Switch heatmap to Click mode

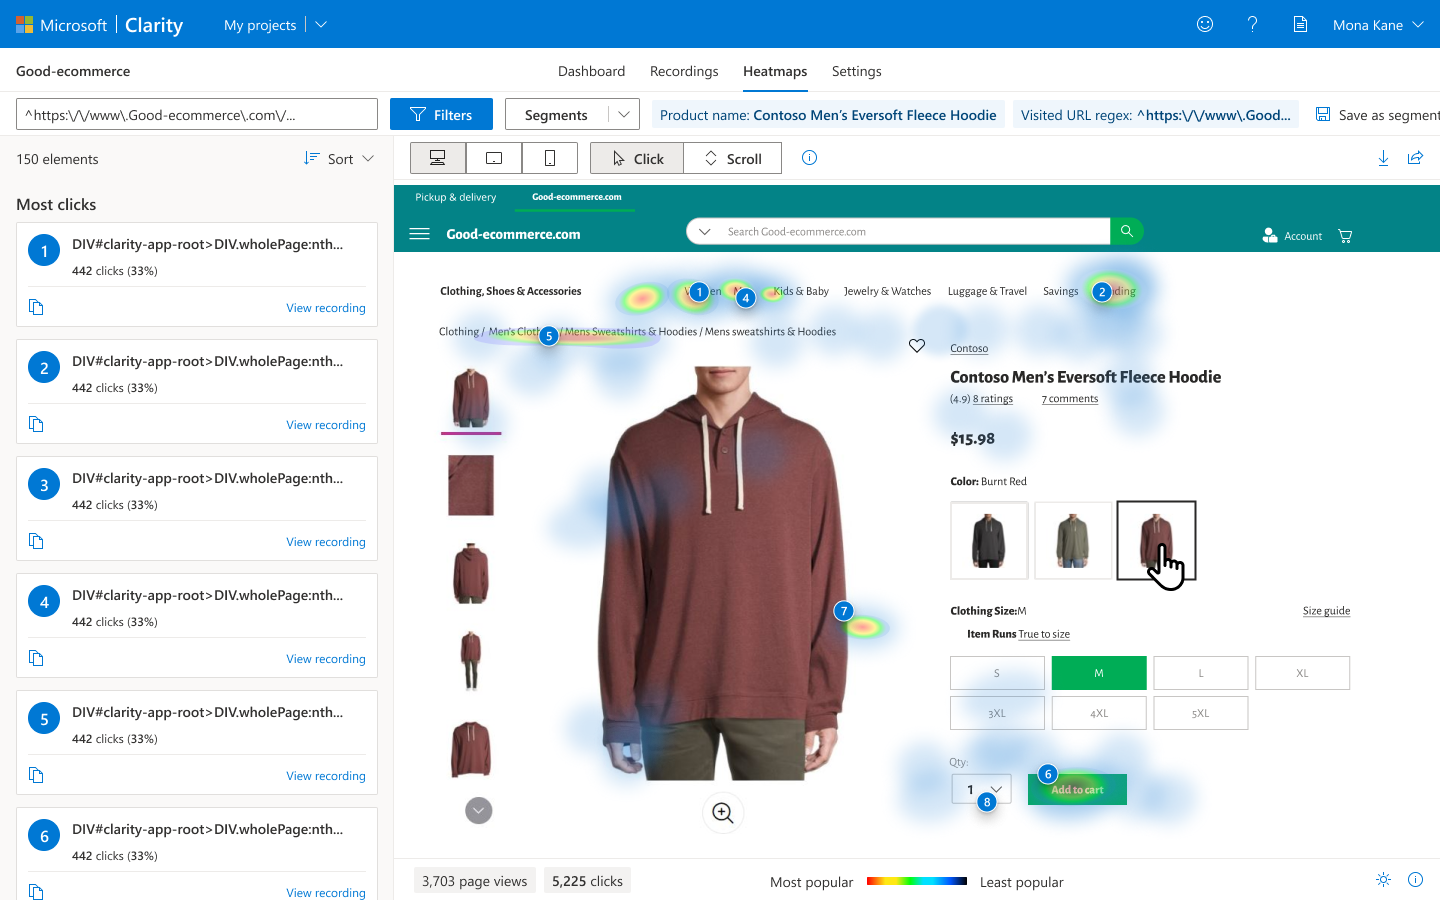(637, 158)
